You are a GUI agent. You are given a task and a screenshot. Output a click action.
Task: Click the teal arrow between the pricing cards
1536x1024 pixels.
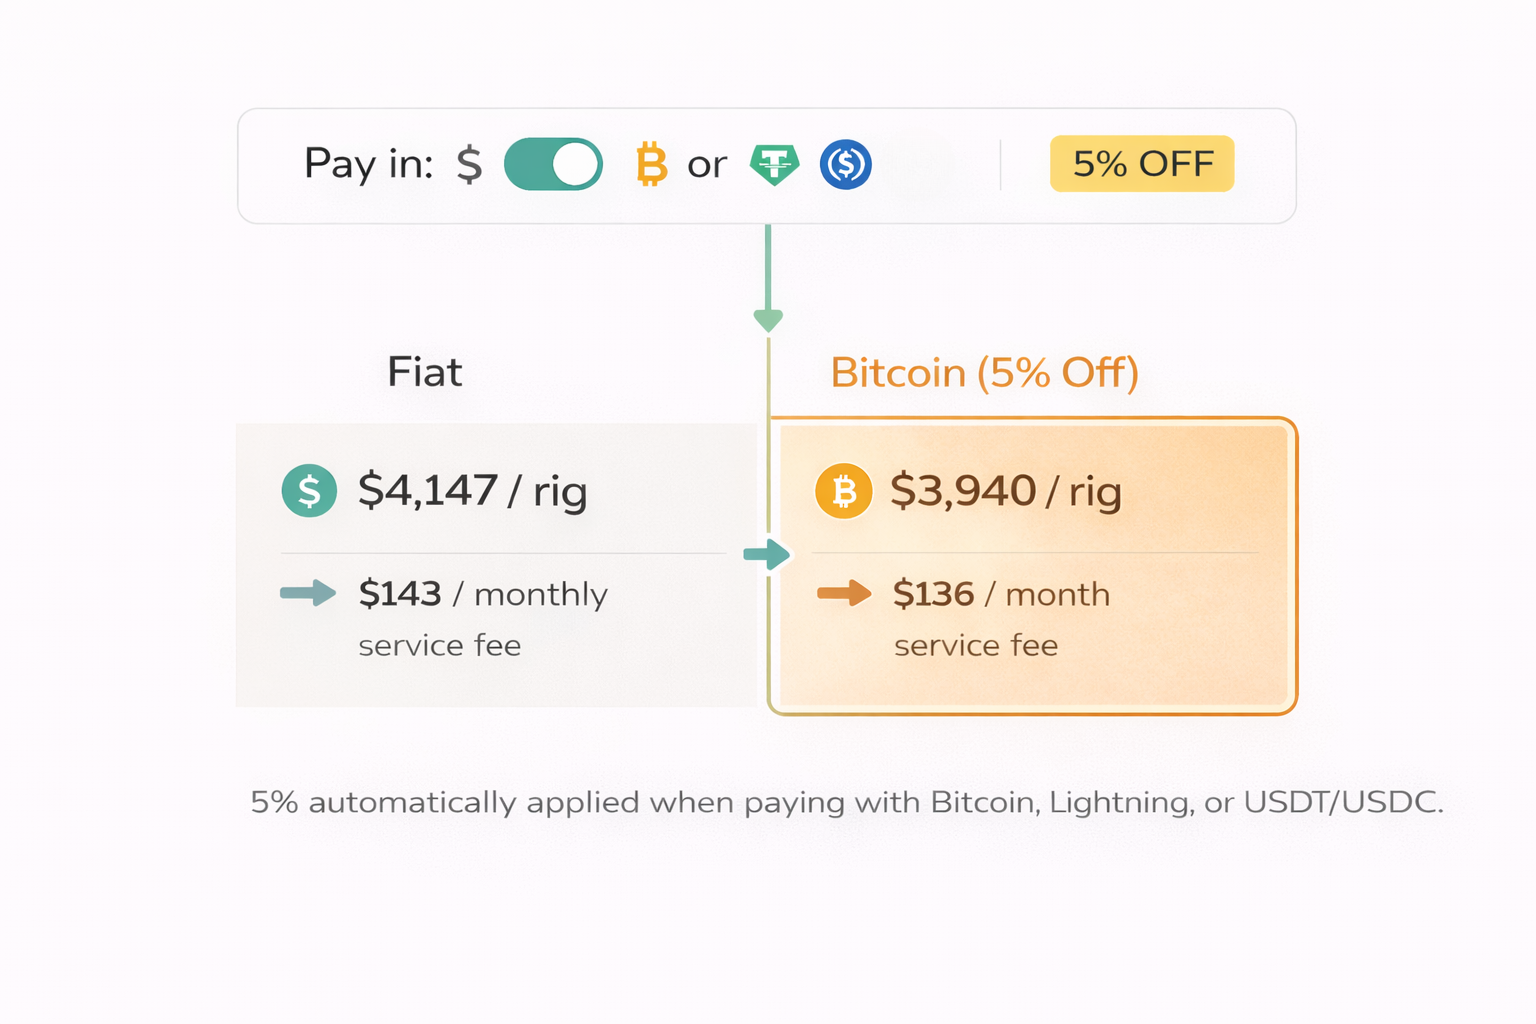coord(767,554)
